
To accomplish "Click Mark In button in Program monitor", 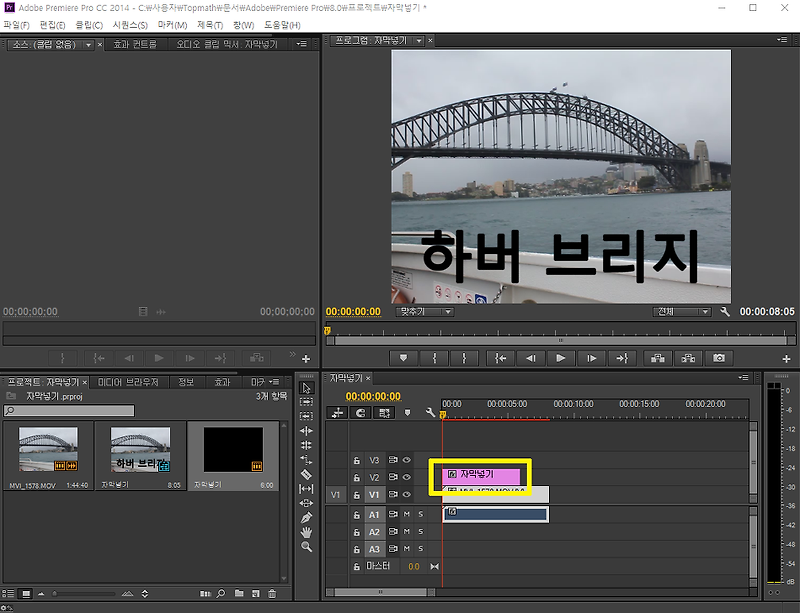I will (434, 358).
